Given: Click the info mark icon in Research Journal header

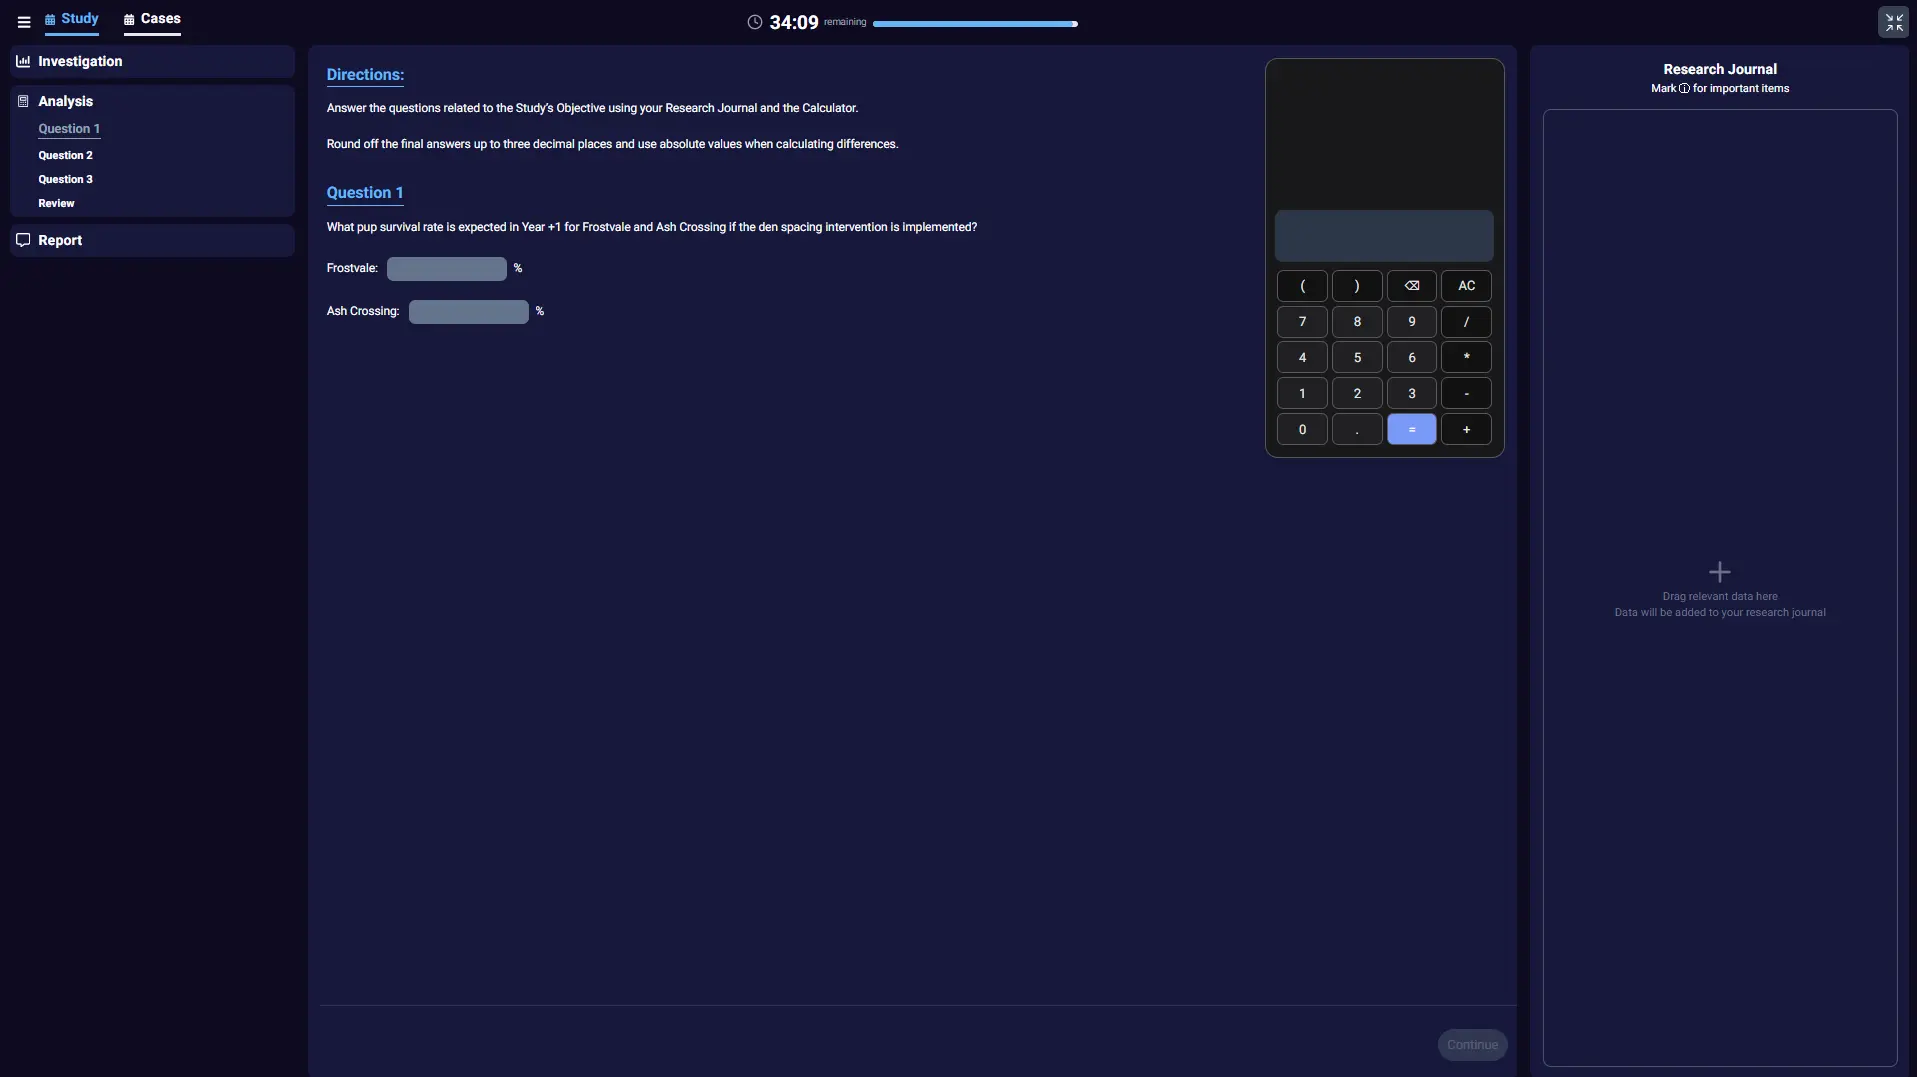Looking at the screenshot, I should pyautogui.click(x=1684, y=89).
